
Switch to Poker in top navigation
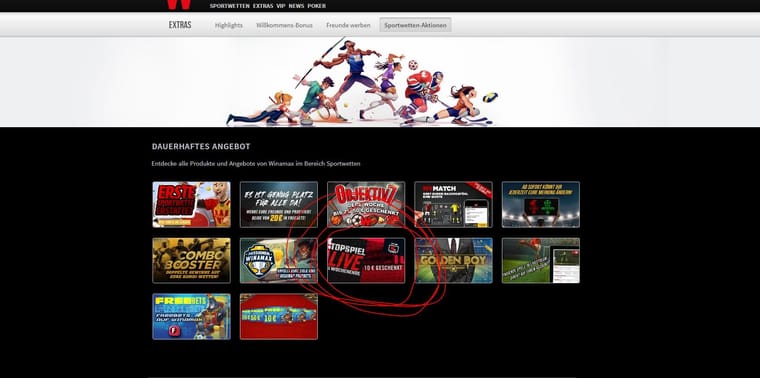pos(317,6)
